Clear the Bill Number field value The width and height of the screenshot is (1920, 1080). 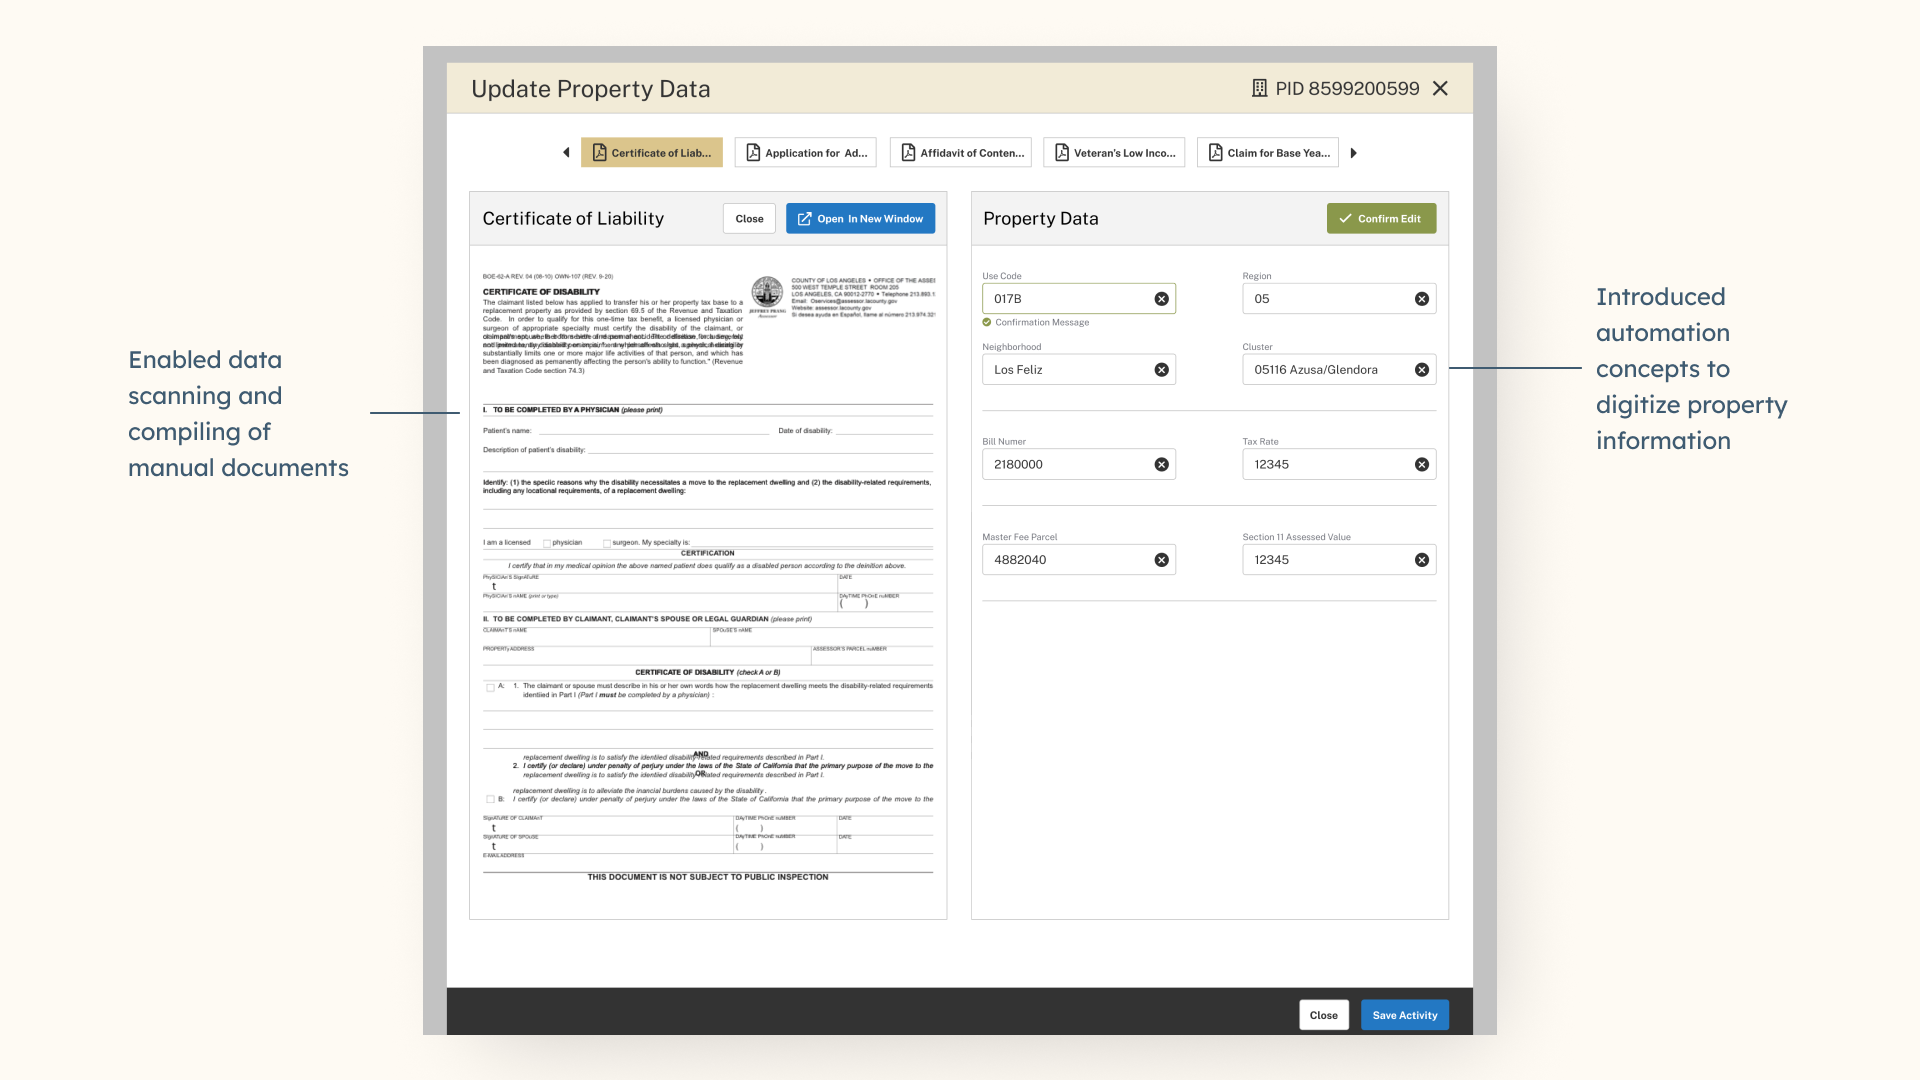[x=1161, y=465]
